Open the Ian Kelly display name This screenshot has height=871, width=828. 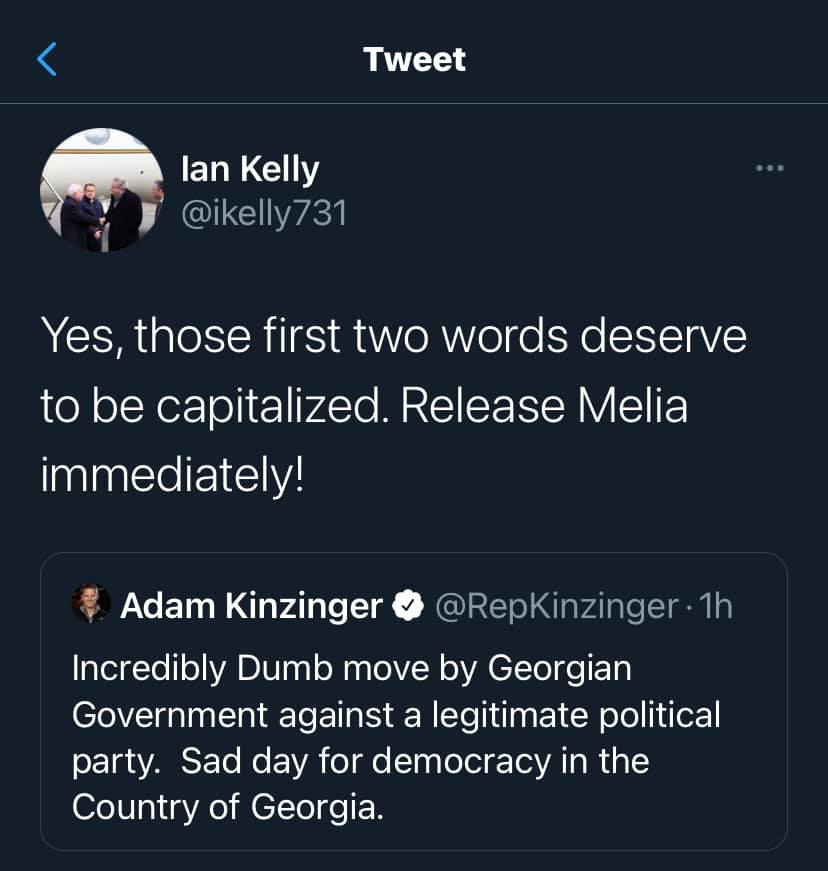(250, 169)
